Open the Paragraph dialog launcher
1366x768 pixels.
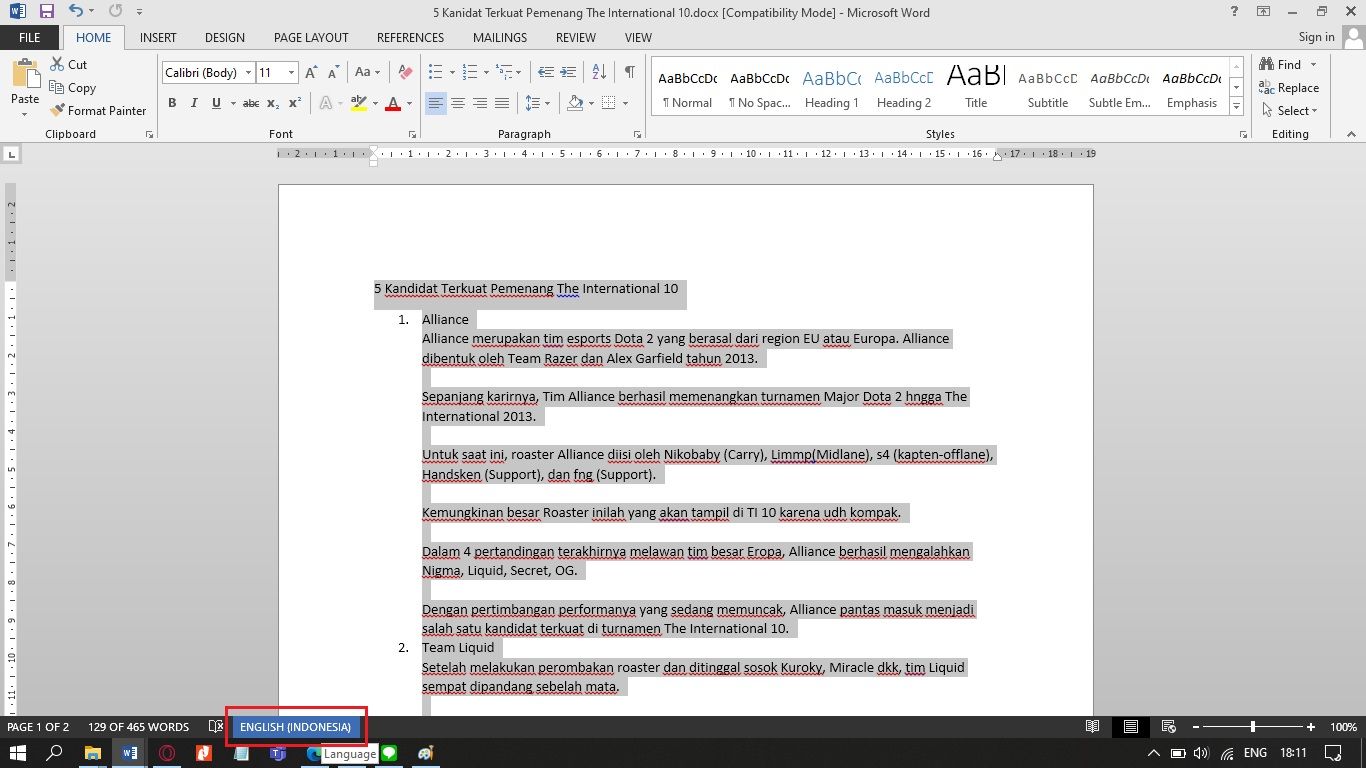coord(637,134)
